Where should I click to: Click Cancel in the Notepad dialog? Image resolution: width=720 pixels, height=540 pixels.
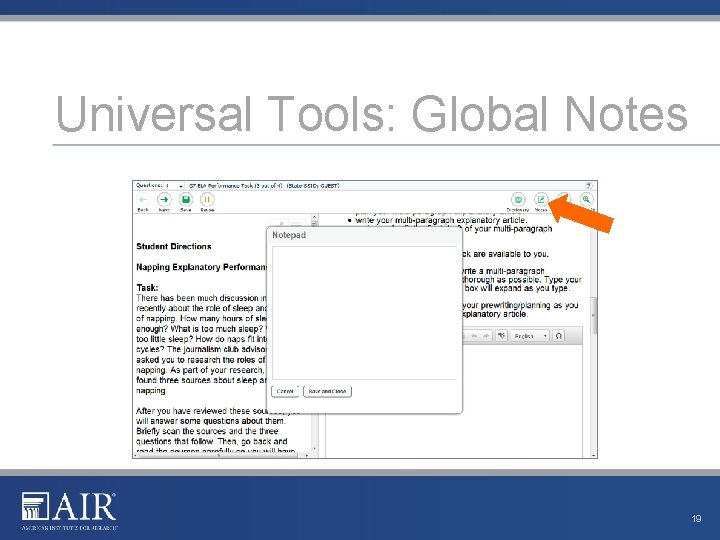285,391
